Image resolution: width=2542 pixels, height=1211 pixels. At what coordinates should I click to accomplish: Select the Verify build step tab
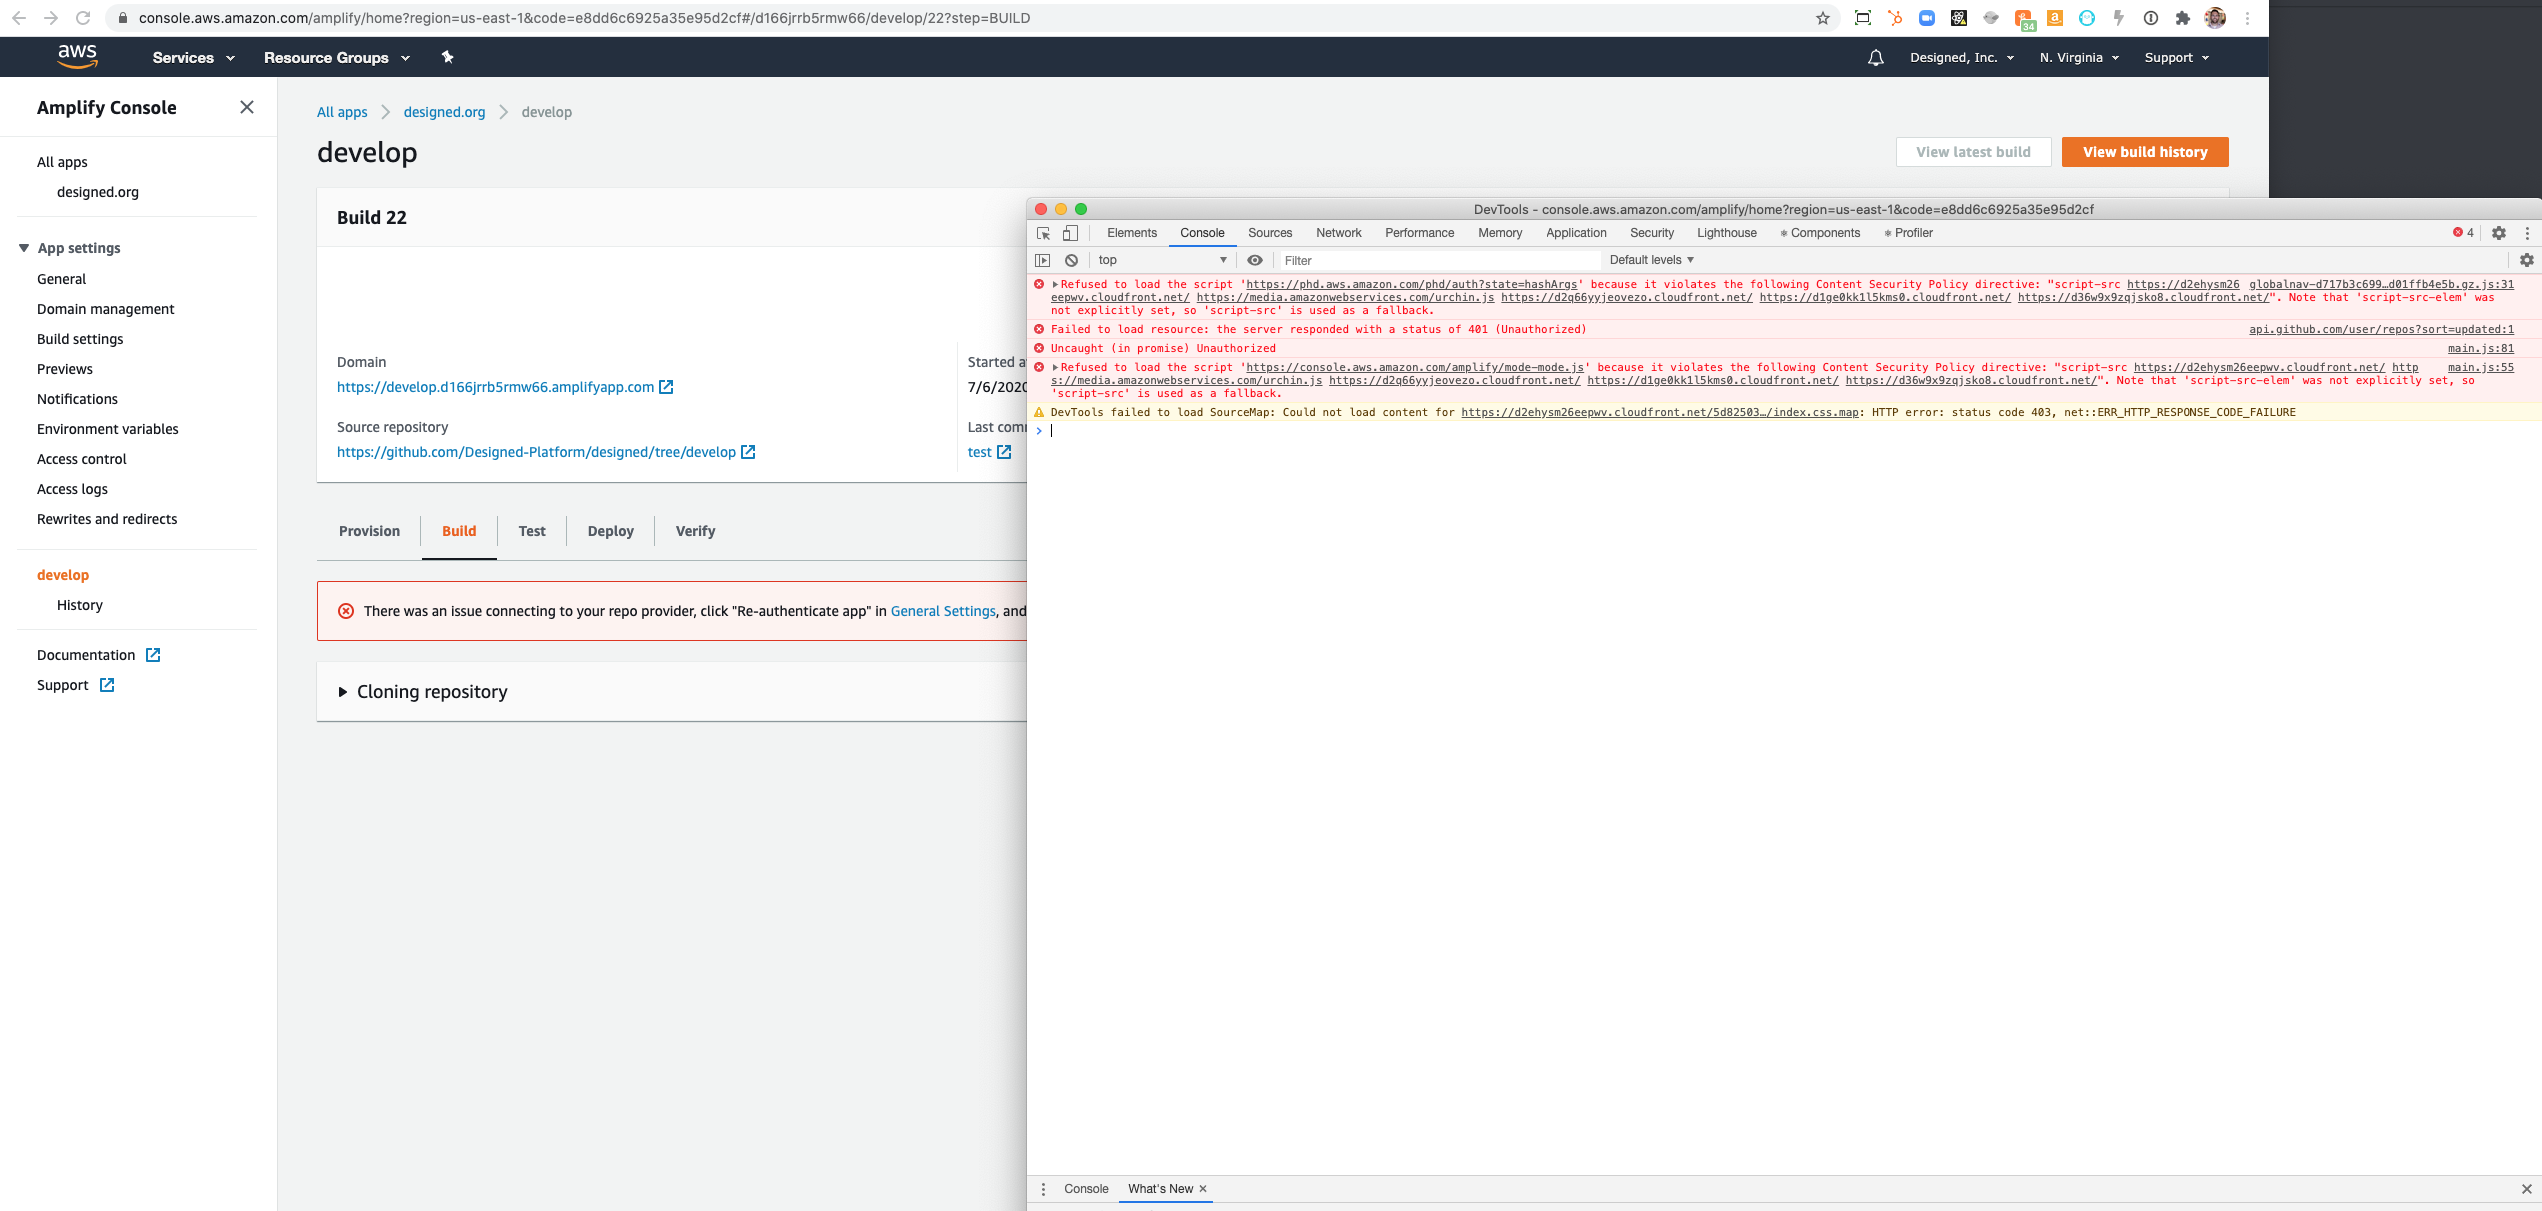click(695, 531)
